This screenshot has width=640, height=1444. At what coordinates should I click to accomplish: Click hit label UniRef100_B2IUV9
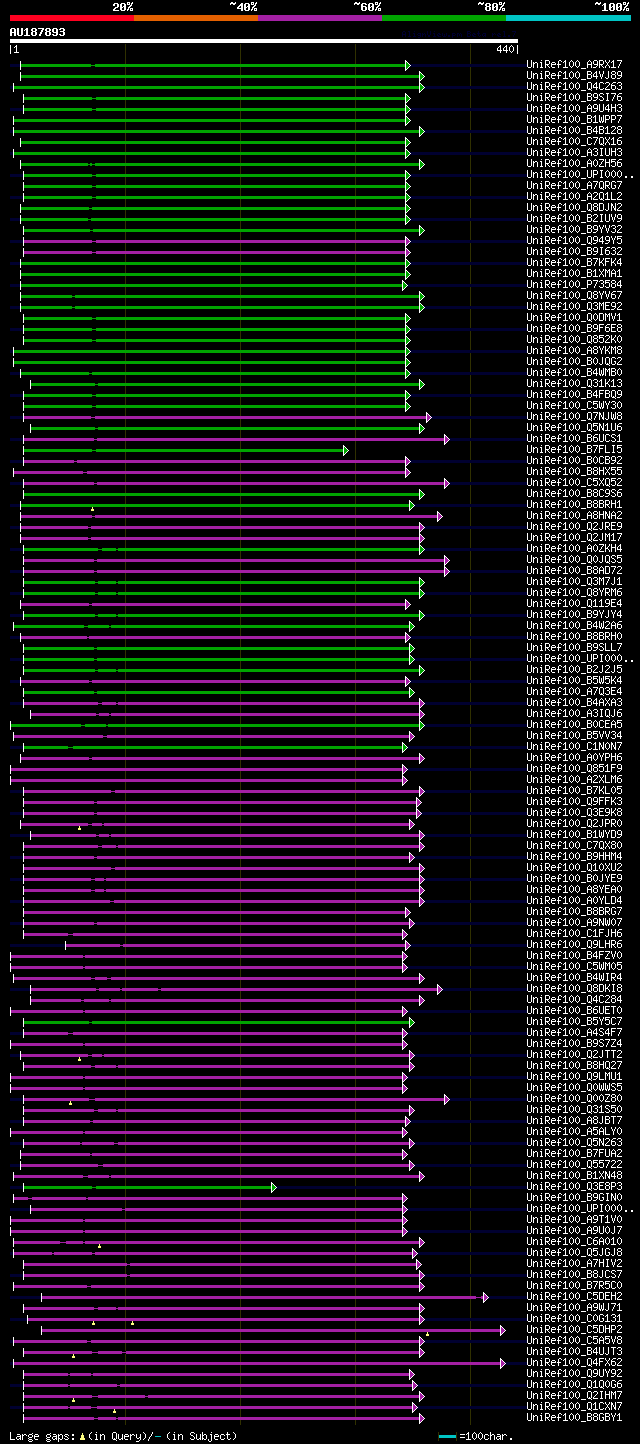[574, 219]
